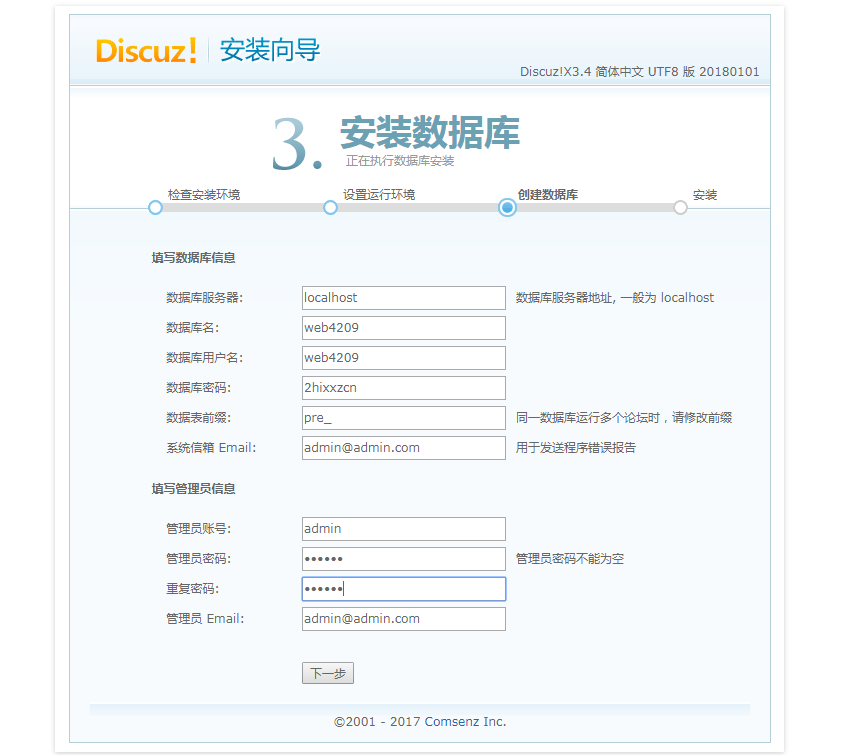Focus the 管理员密码 password field

(403, 559)
